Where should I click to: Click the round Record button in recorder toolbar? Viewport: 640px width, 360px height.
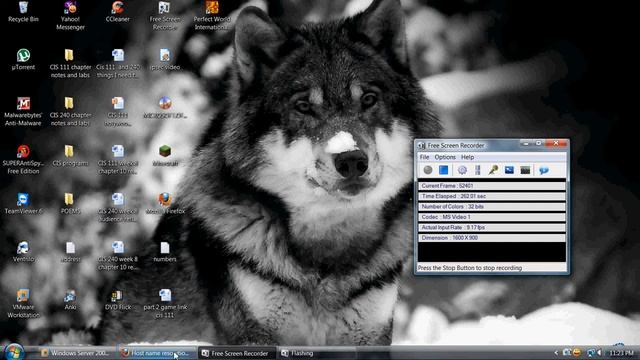(x=428, y=170)
